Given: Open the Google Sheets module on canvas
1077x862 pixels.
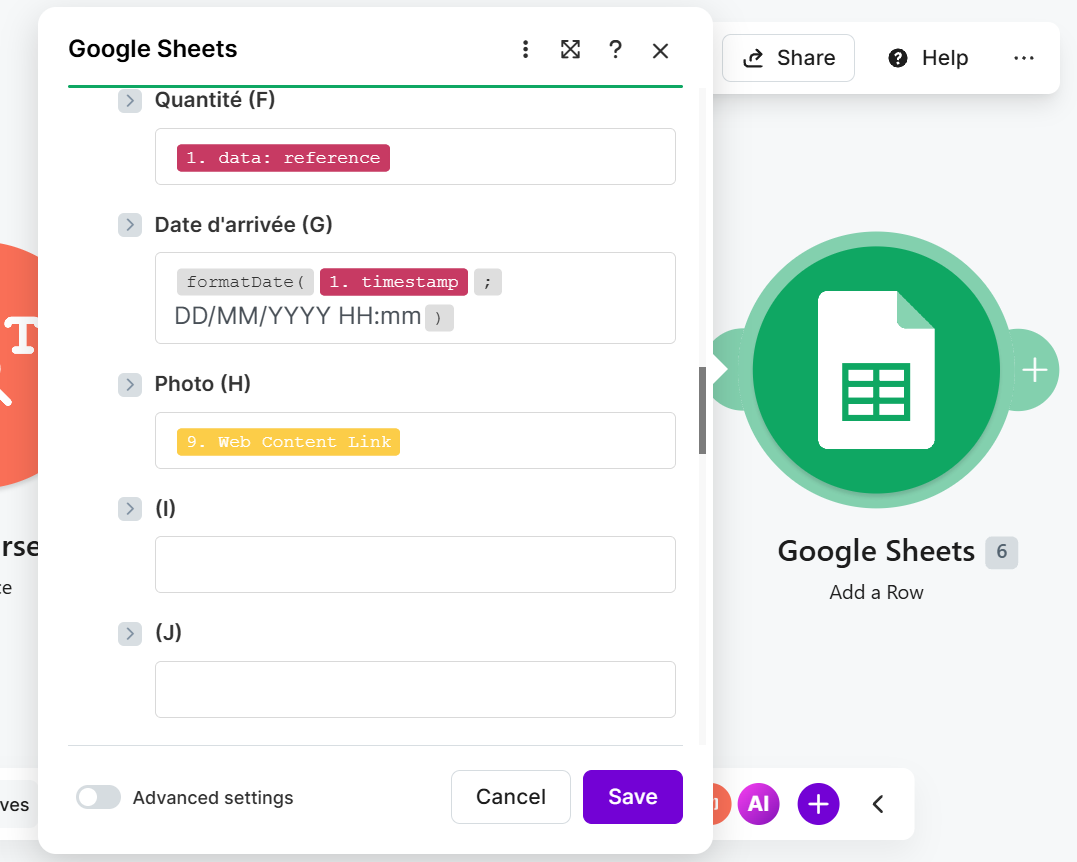Looking at the screenshot, I should 876,370.
